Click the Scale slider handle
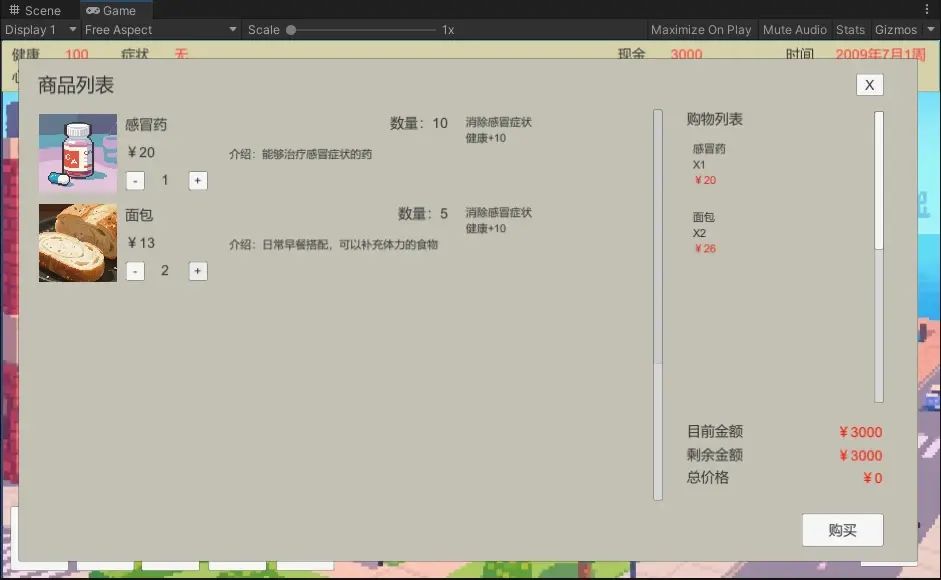The width and height of the screenshot is (941, 580). click(291, 30)
